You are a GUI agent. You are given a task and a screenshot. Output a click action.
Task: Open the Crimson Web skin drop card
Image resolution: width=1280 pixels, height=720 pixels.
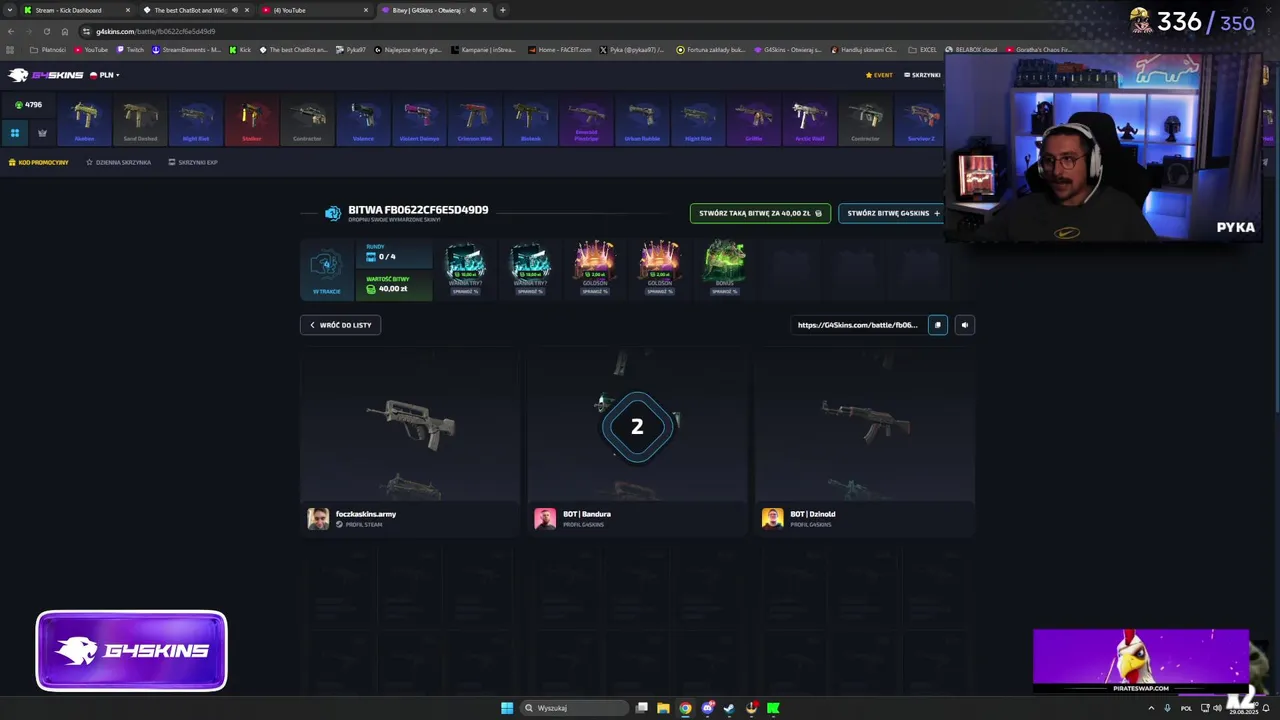coord(475,120)
